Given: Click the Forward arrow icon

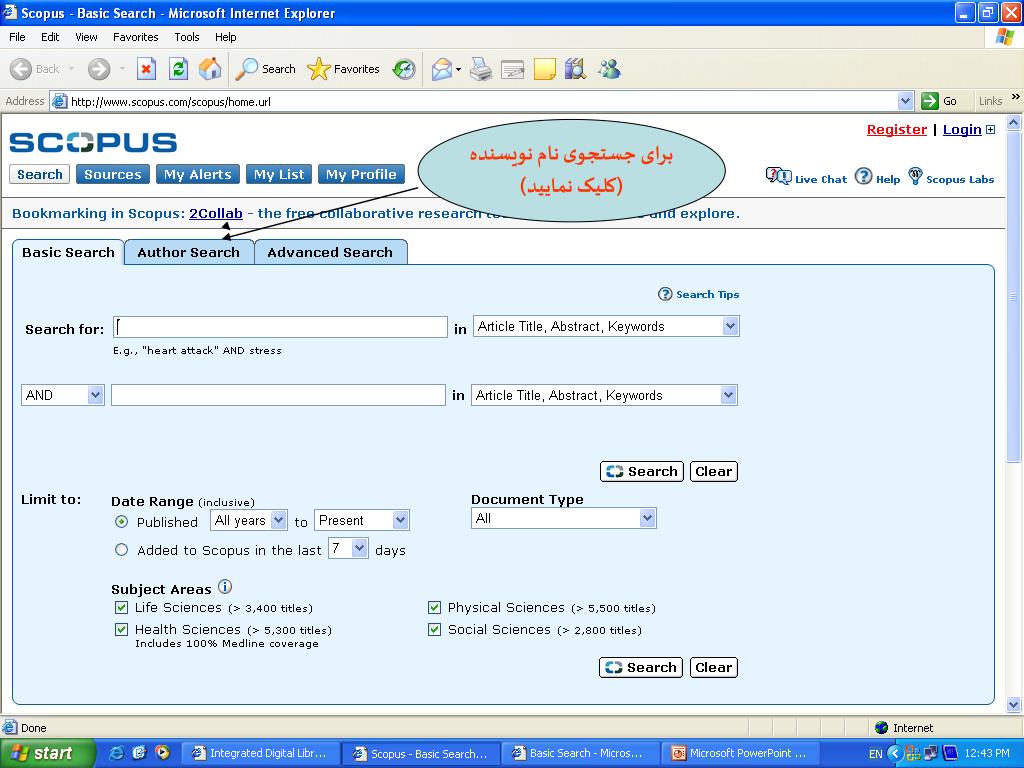Looking at the screenshot, I should coord(99,69).
